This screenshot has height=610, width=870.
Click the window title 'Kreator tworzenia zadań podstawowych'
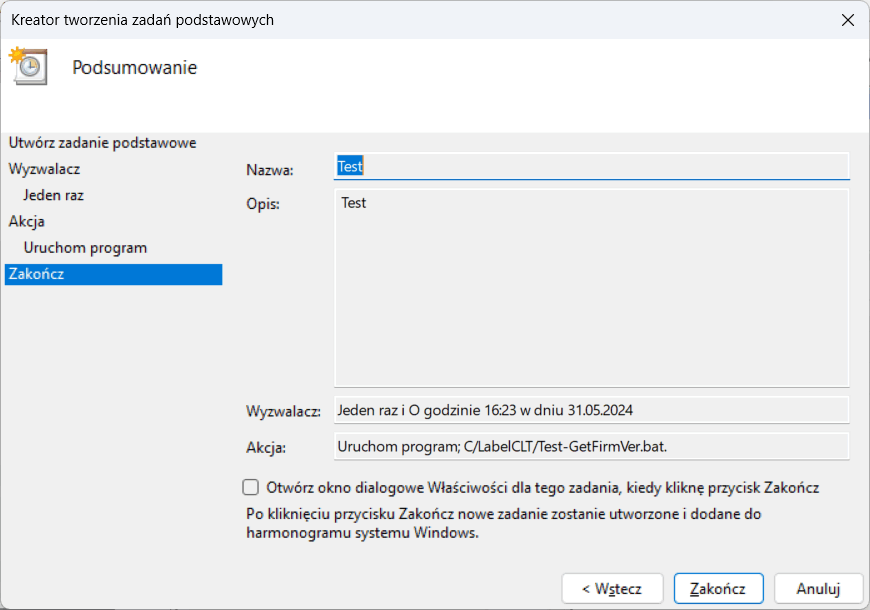coord(142,20)
